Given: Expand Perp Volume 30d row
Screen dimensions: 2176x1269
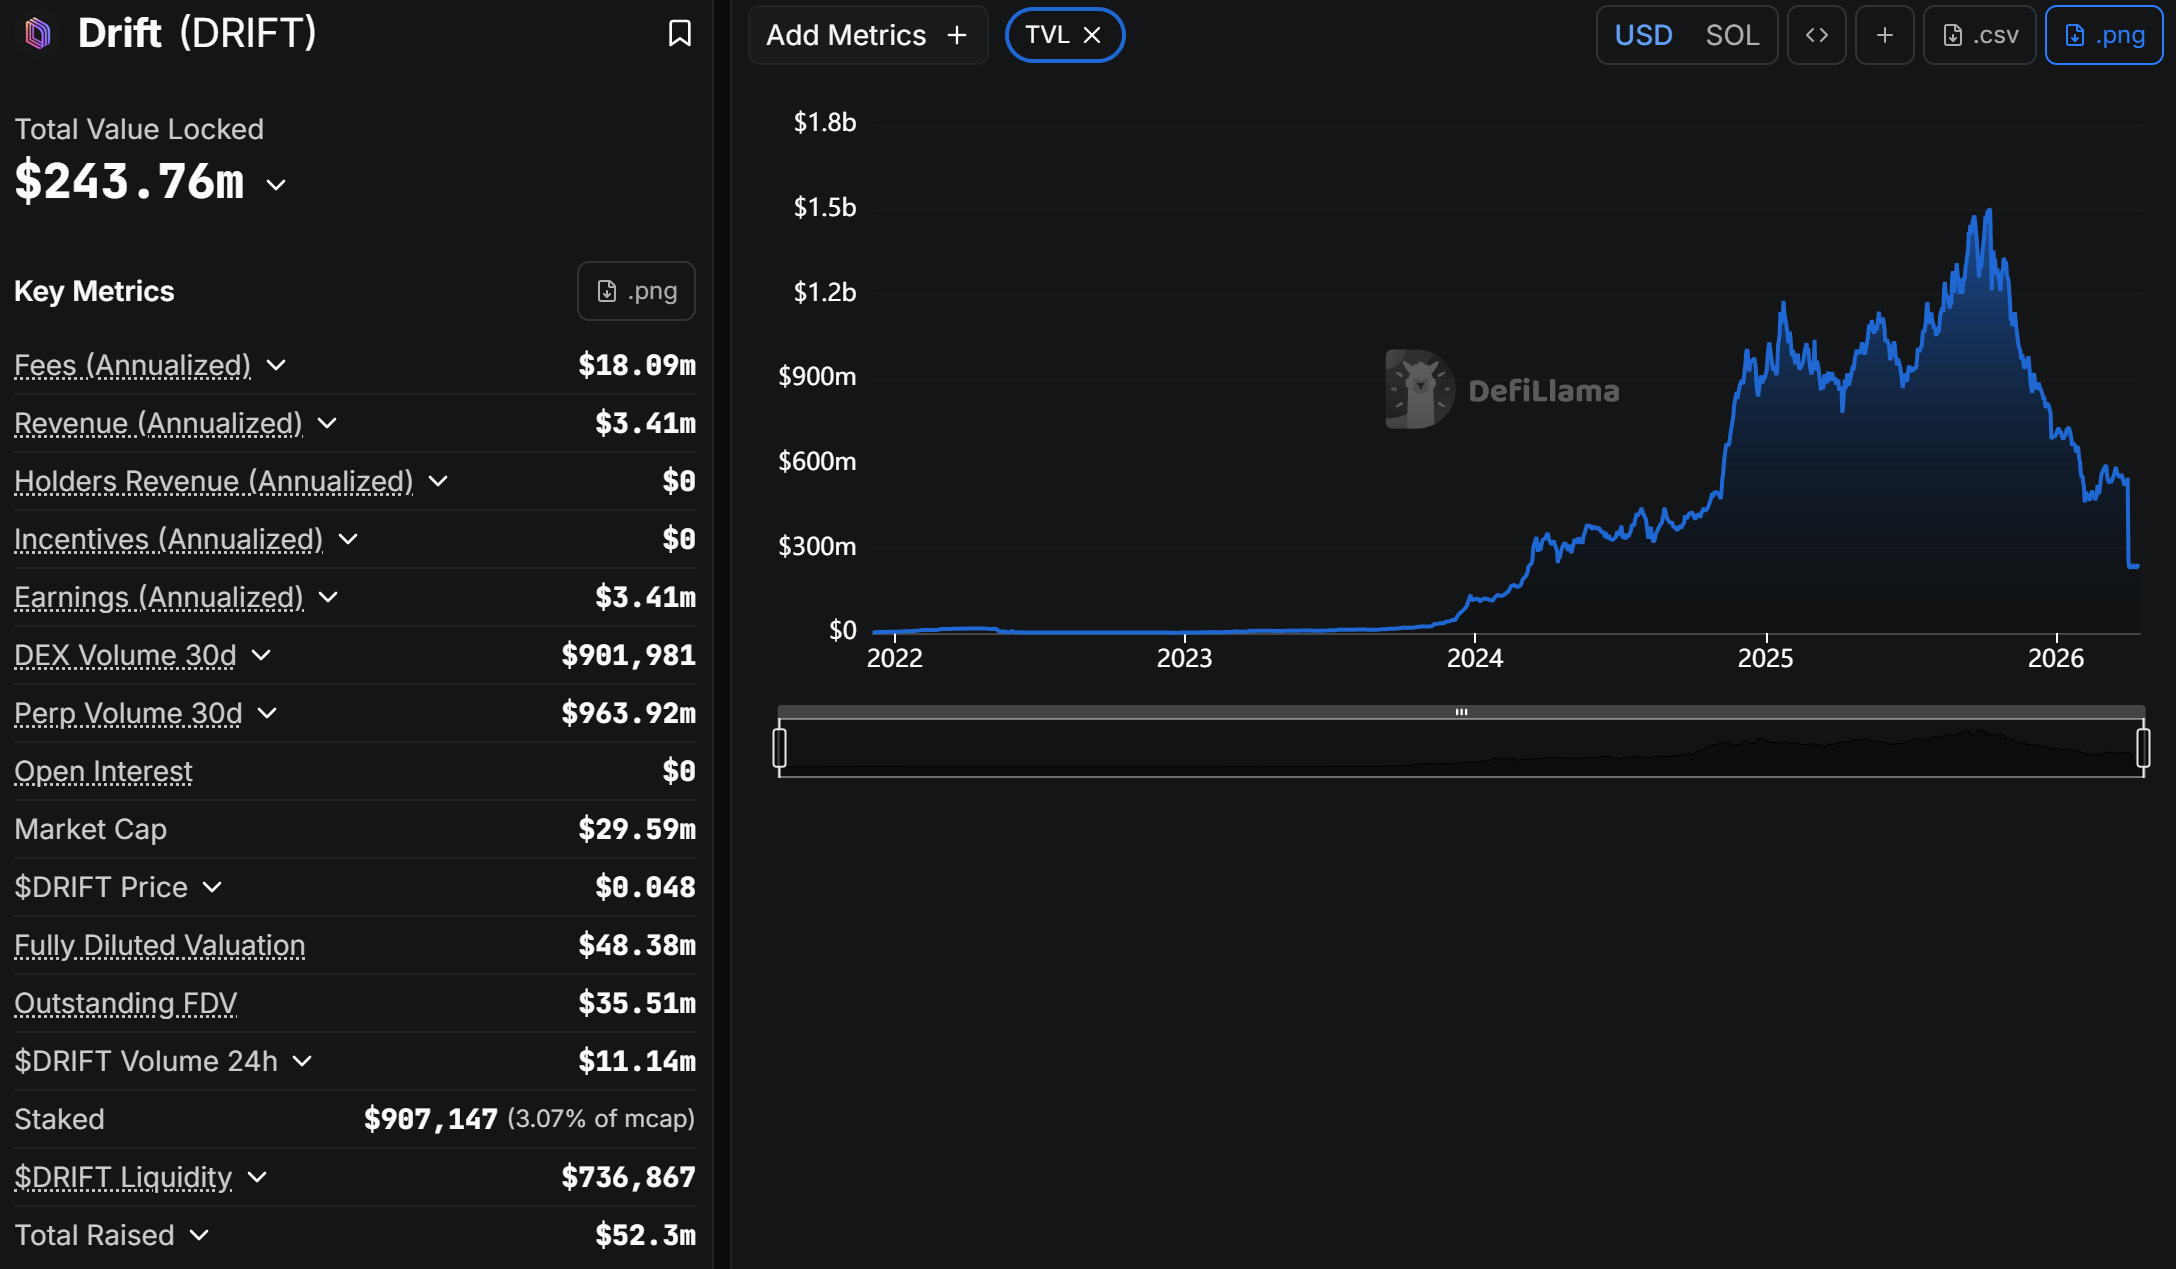Looking at the screenshot, I should [267, 714].
